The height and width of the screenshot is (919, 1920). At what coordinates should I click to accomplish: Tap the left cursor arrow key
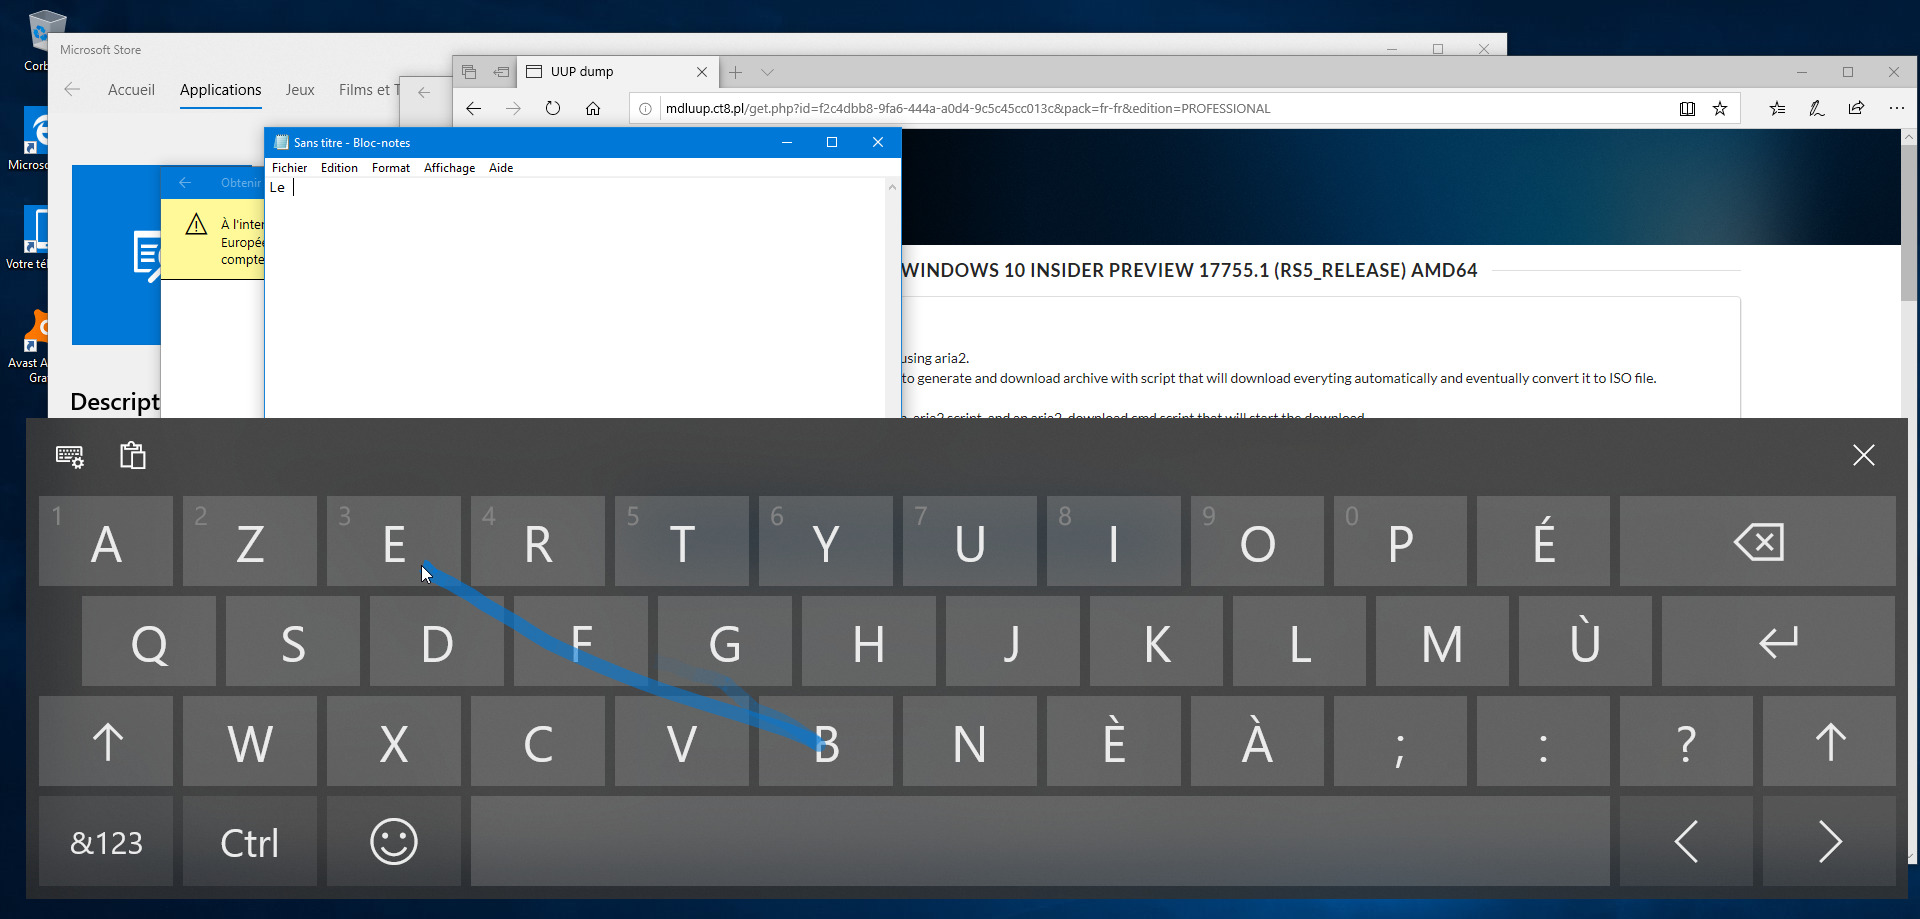click(1686, 842)
